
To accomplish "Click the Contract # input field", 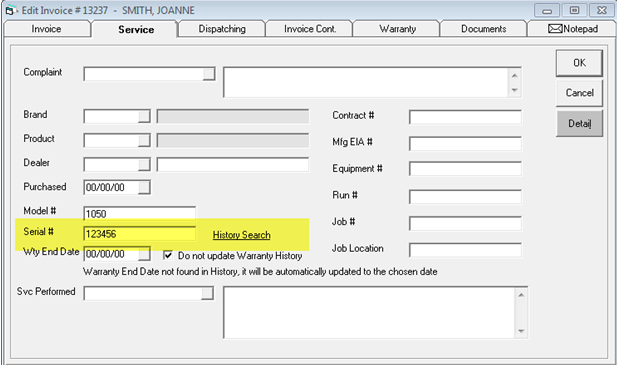I will pyautogui.click(x=466, y=117).
